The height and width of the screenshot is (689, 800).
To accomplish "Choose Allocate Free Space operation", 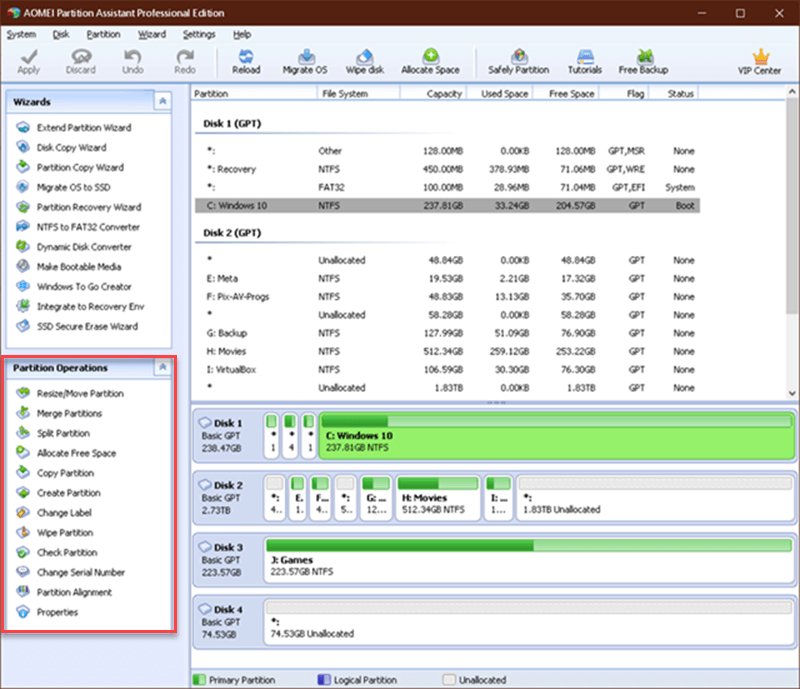I will (77, 453).
